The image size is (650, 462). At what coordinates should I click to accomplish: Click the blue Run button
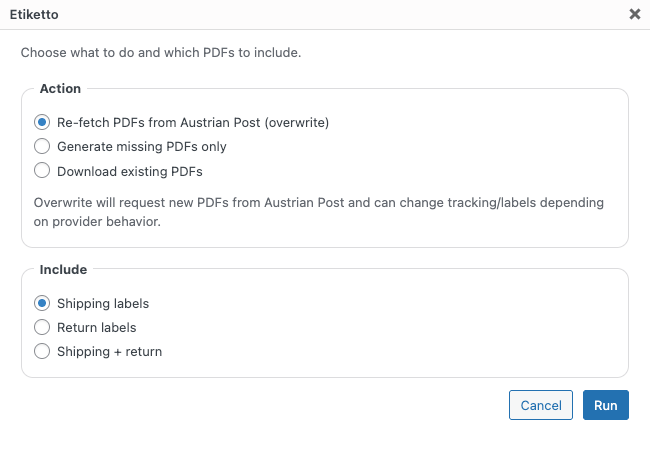point(605,405)
